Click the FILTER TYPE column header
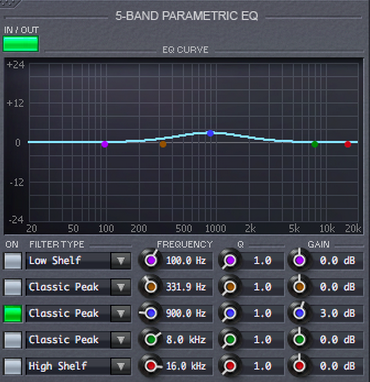 pos(57,244)
